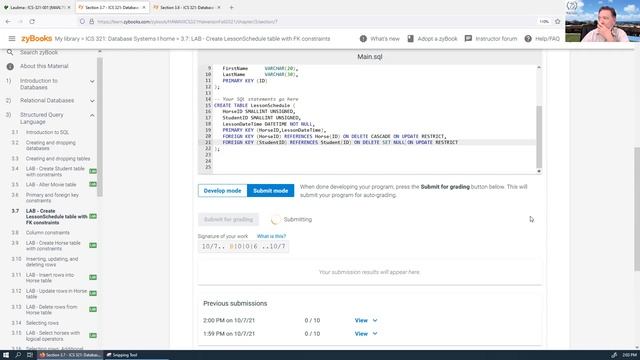Open the What is this? link
The image size is (640, 360).
coord(271,236)
